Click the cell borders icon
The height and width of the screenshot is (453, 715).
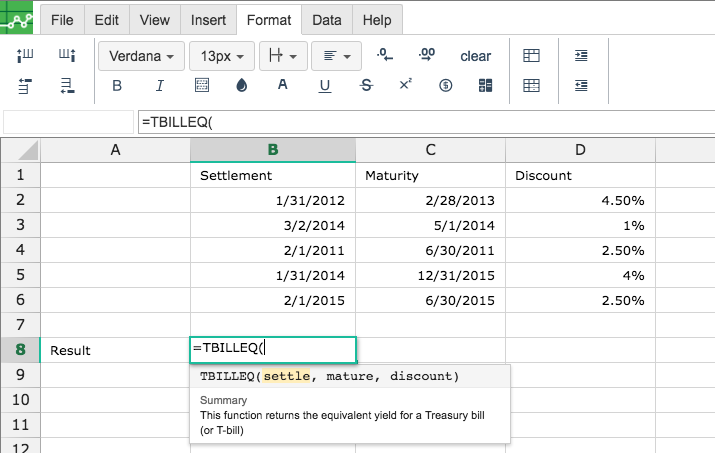tap(202, 85)
